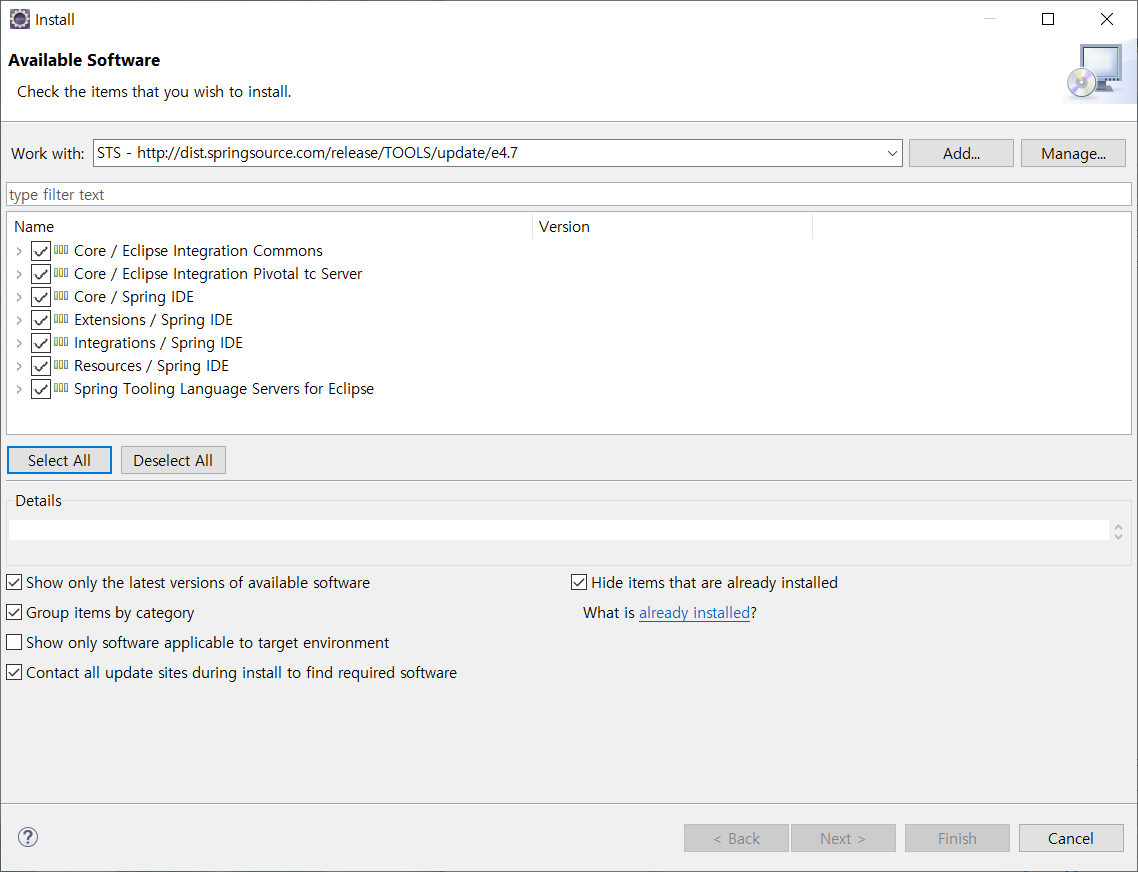This screenshot has width=1138, height=872.
Task: Toggle Hide items that are already installed
Action: point(578,582)
